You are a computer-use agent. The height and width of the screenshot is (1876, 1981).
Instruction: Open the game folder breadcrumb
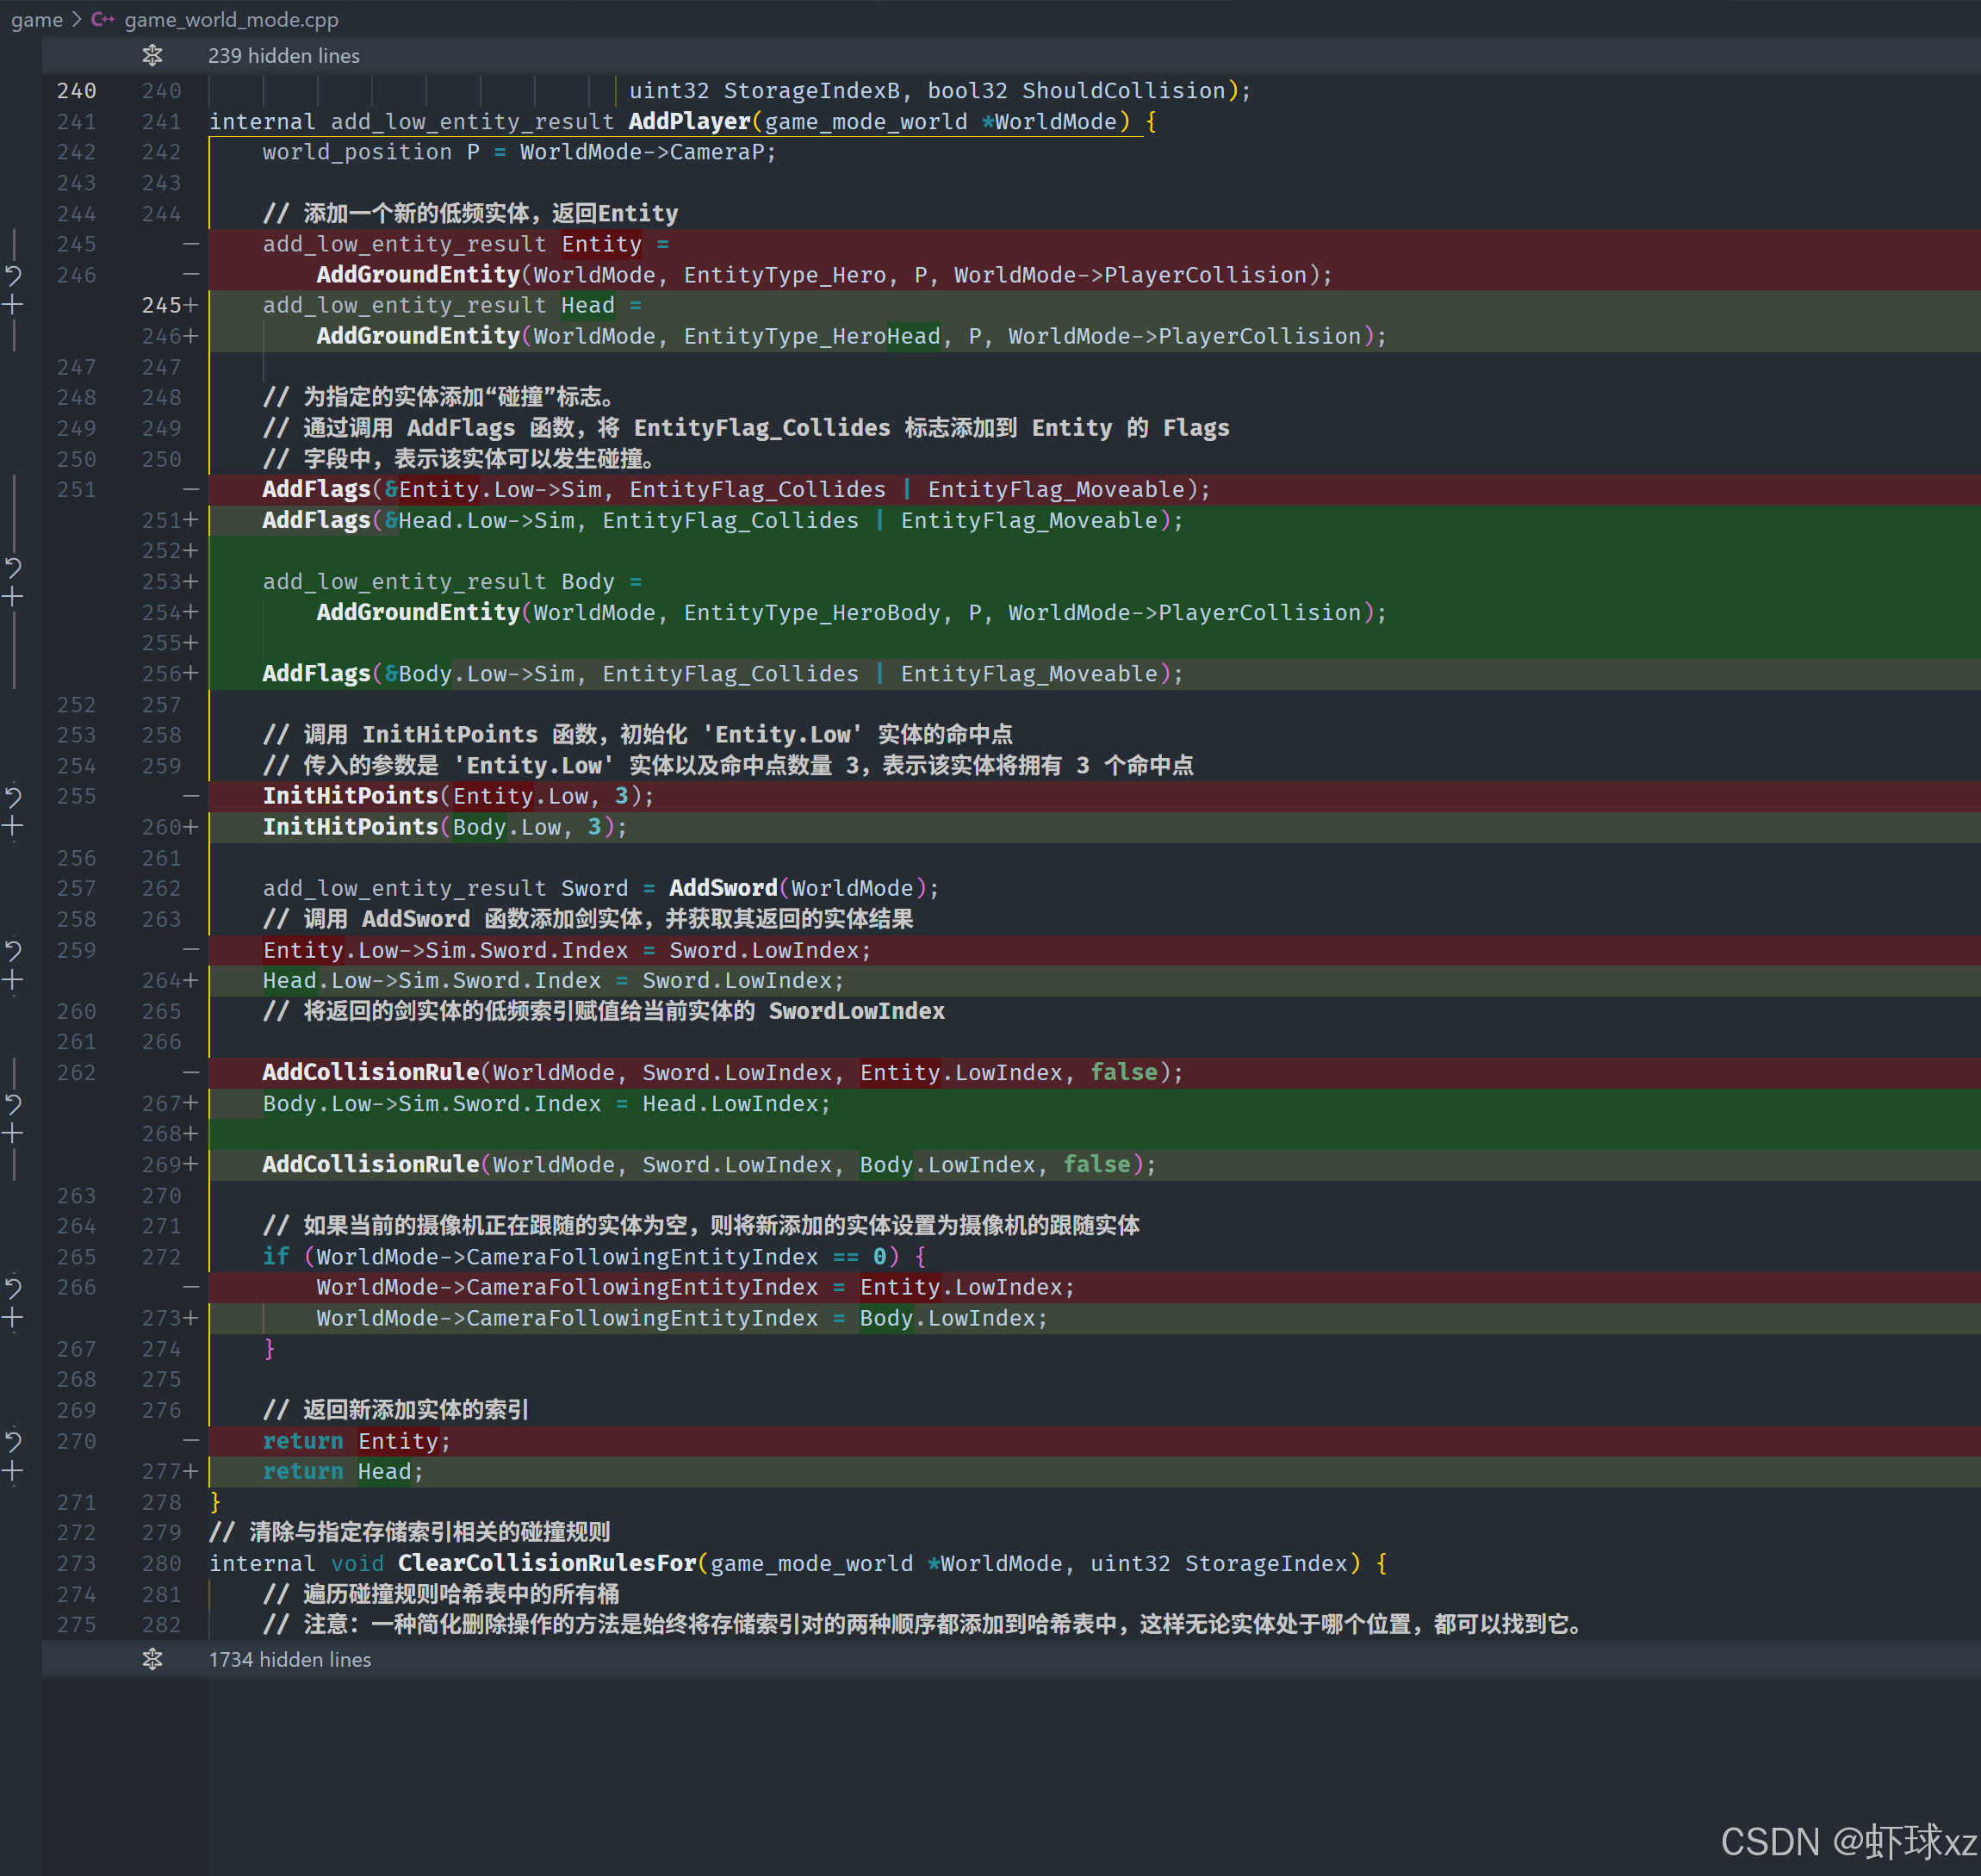[x=37, y=20]
